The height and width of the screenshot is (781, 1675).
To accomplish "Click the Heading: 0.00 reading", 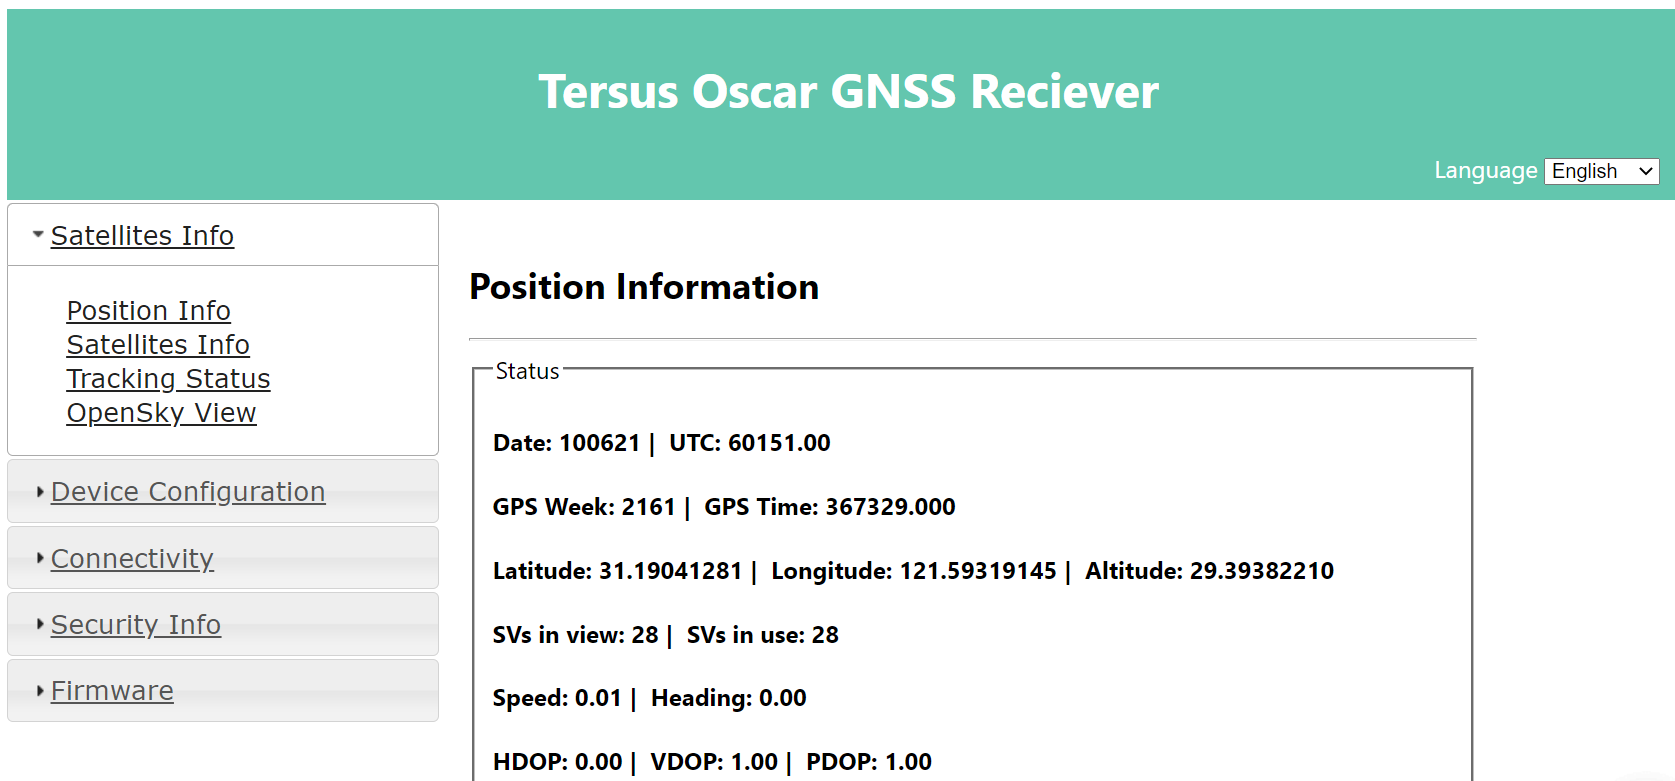I will pos(729,698).
